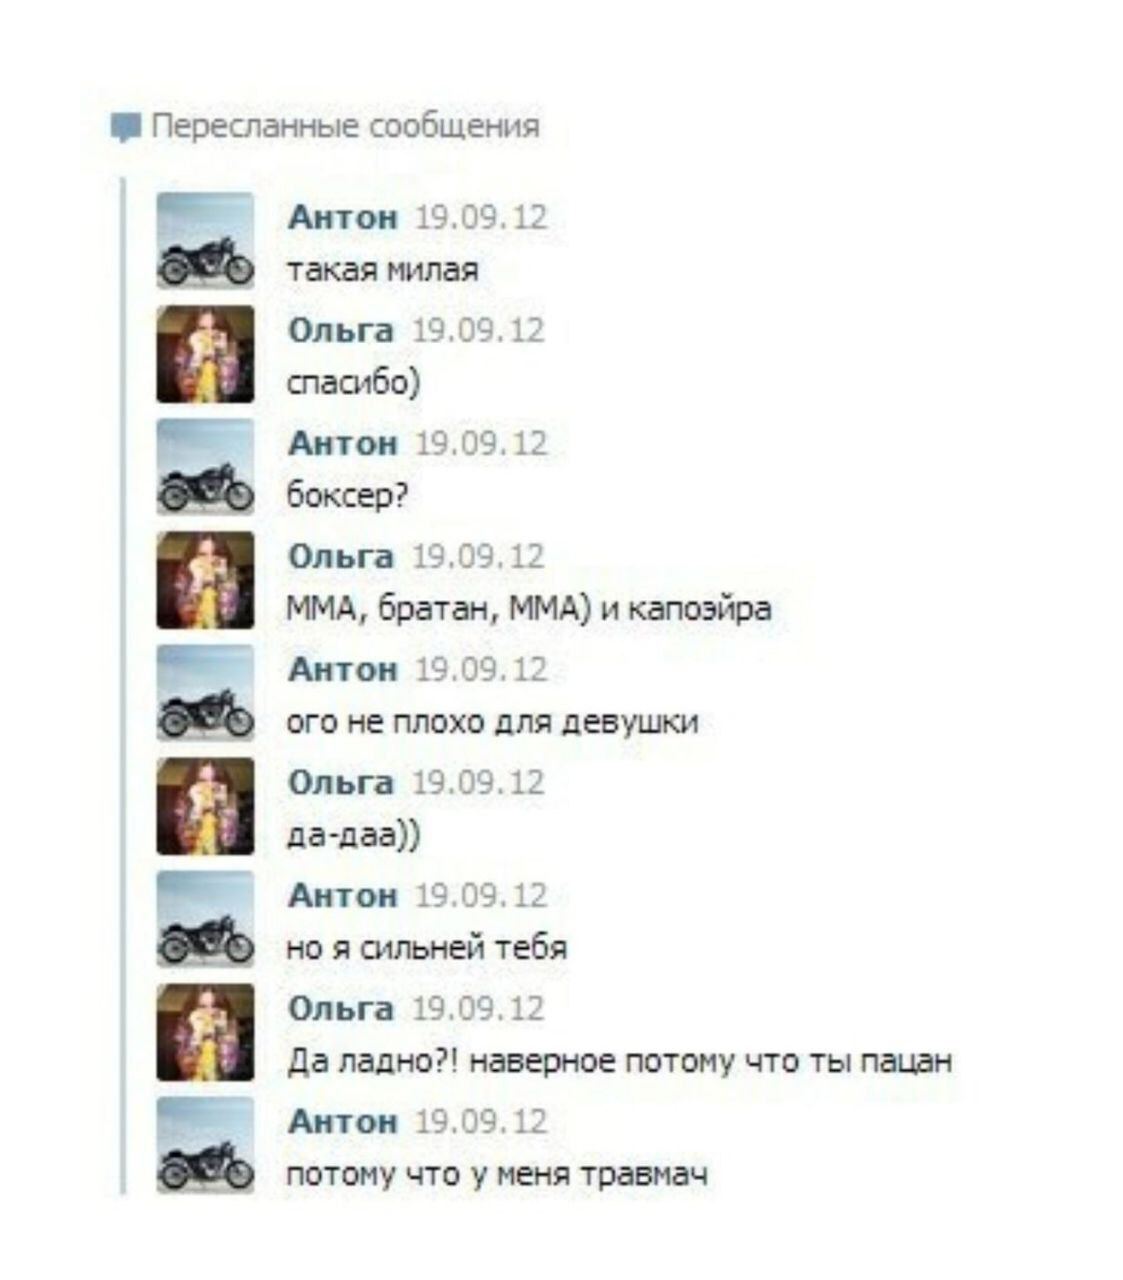Open Ольга's avatar beside 'Да ладно?!' message

pyautogui.click(x=206, y=1032)
